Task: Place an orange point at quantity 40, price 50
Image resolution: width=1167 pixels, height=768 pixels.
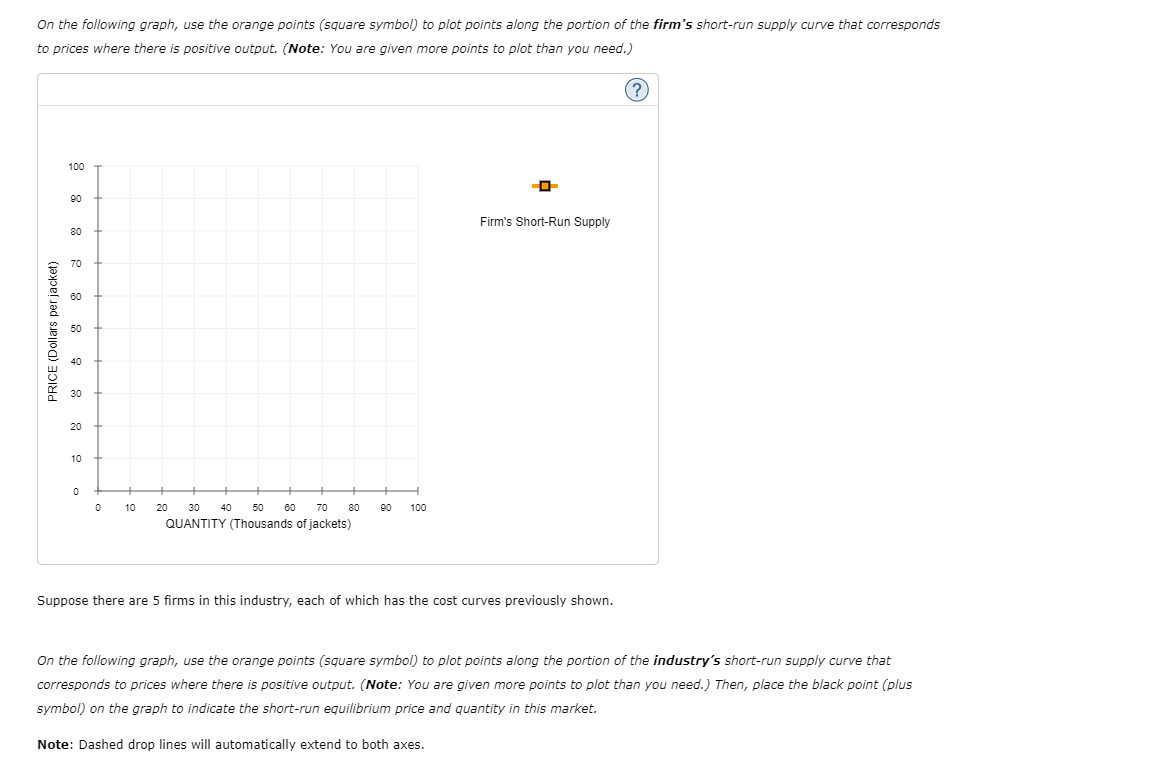Action: click(x=225, y=328)
